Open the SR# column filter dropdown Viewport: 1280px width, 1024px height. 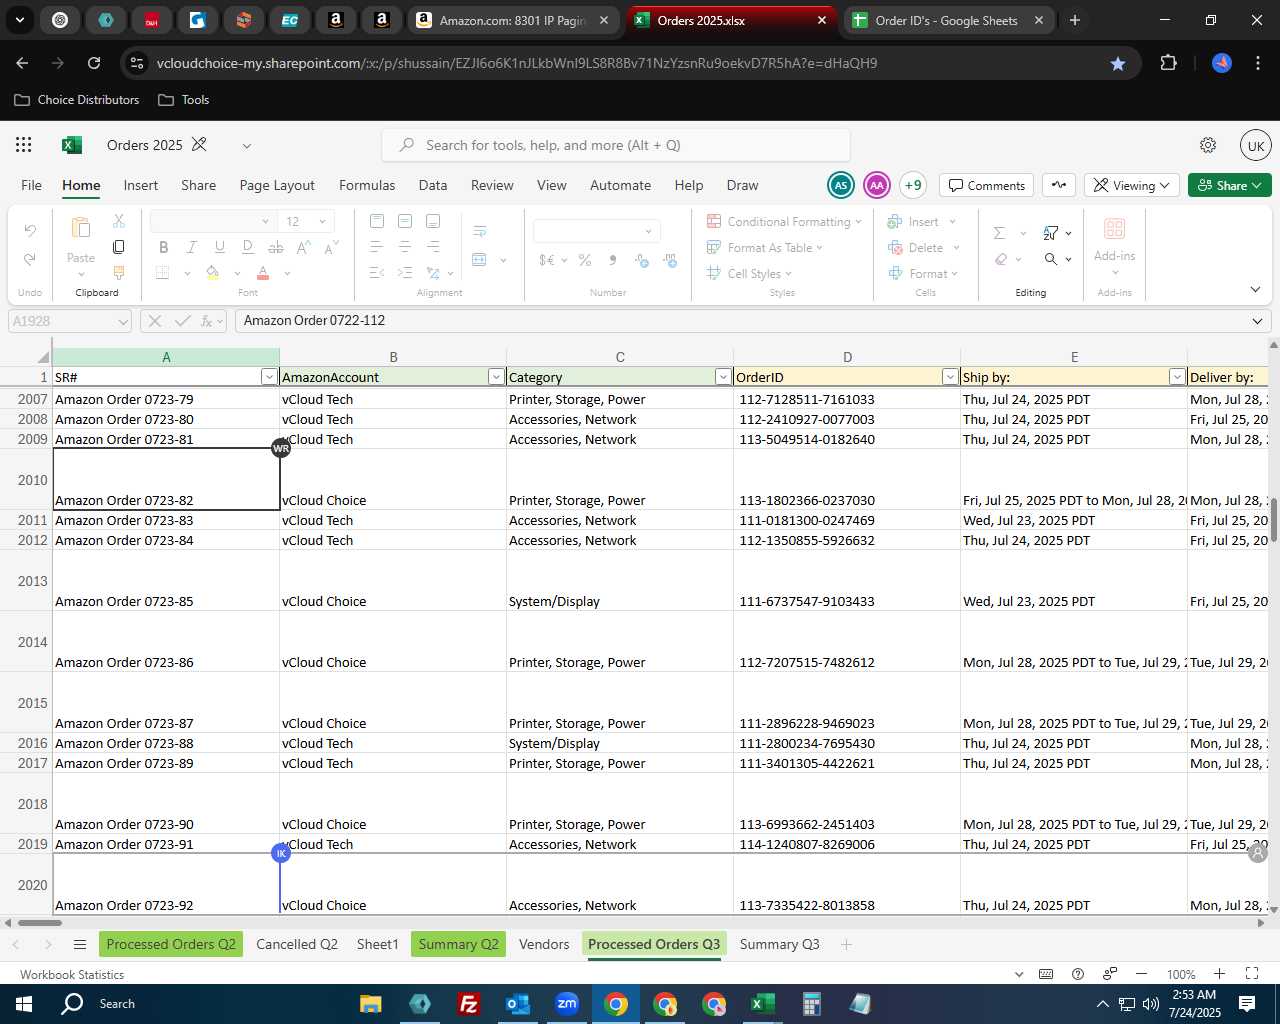coord(268,377)
